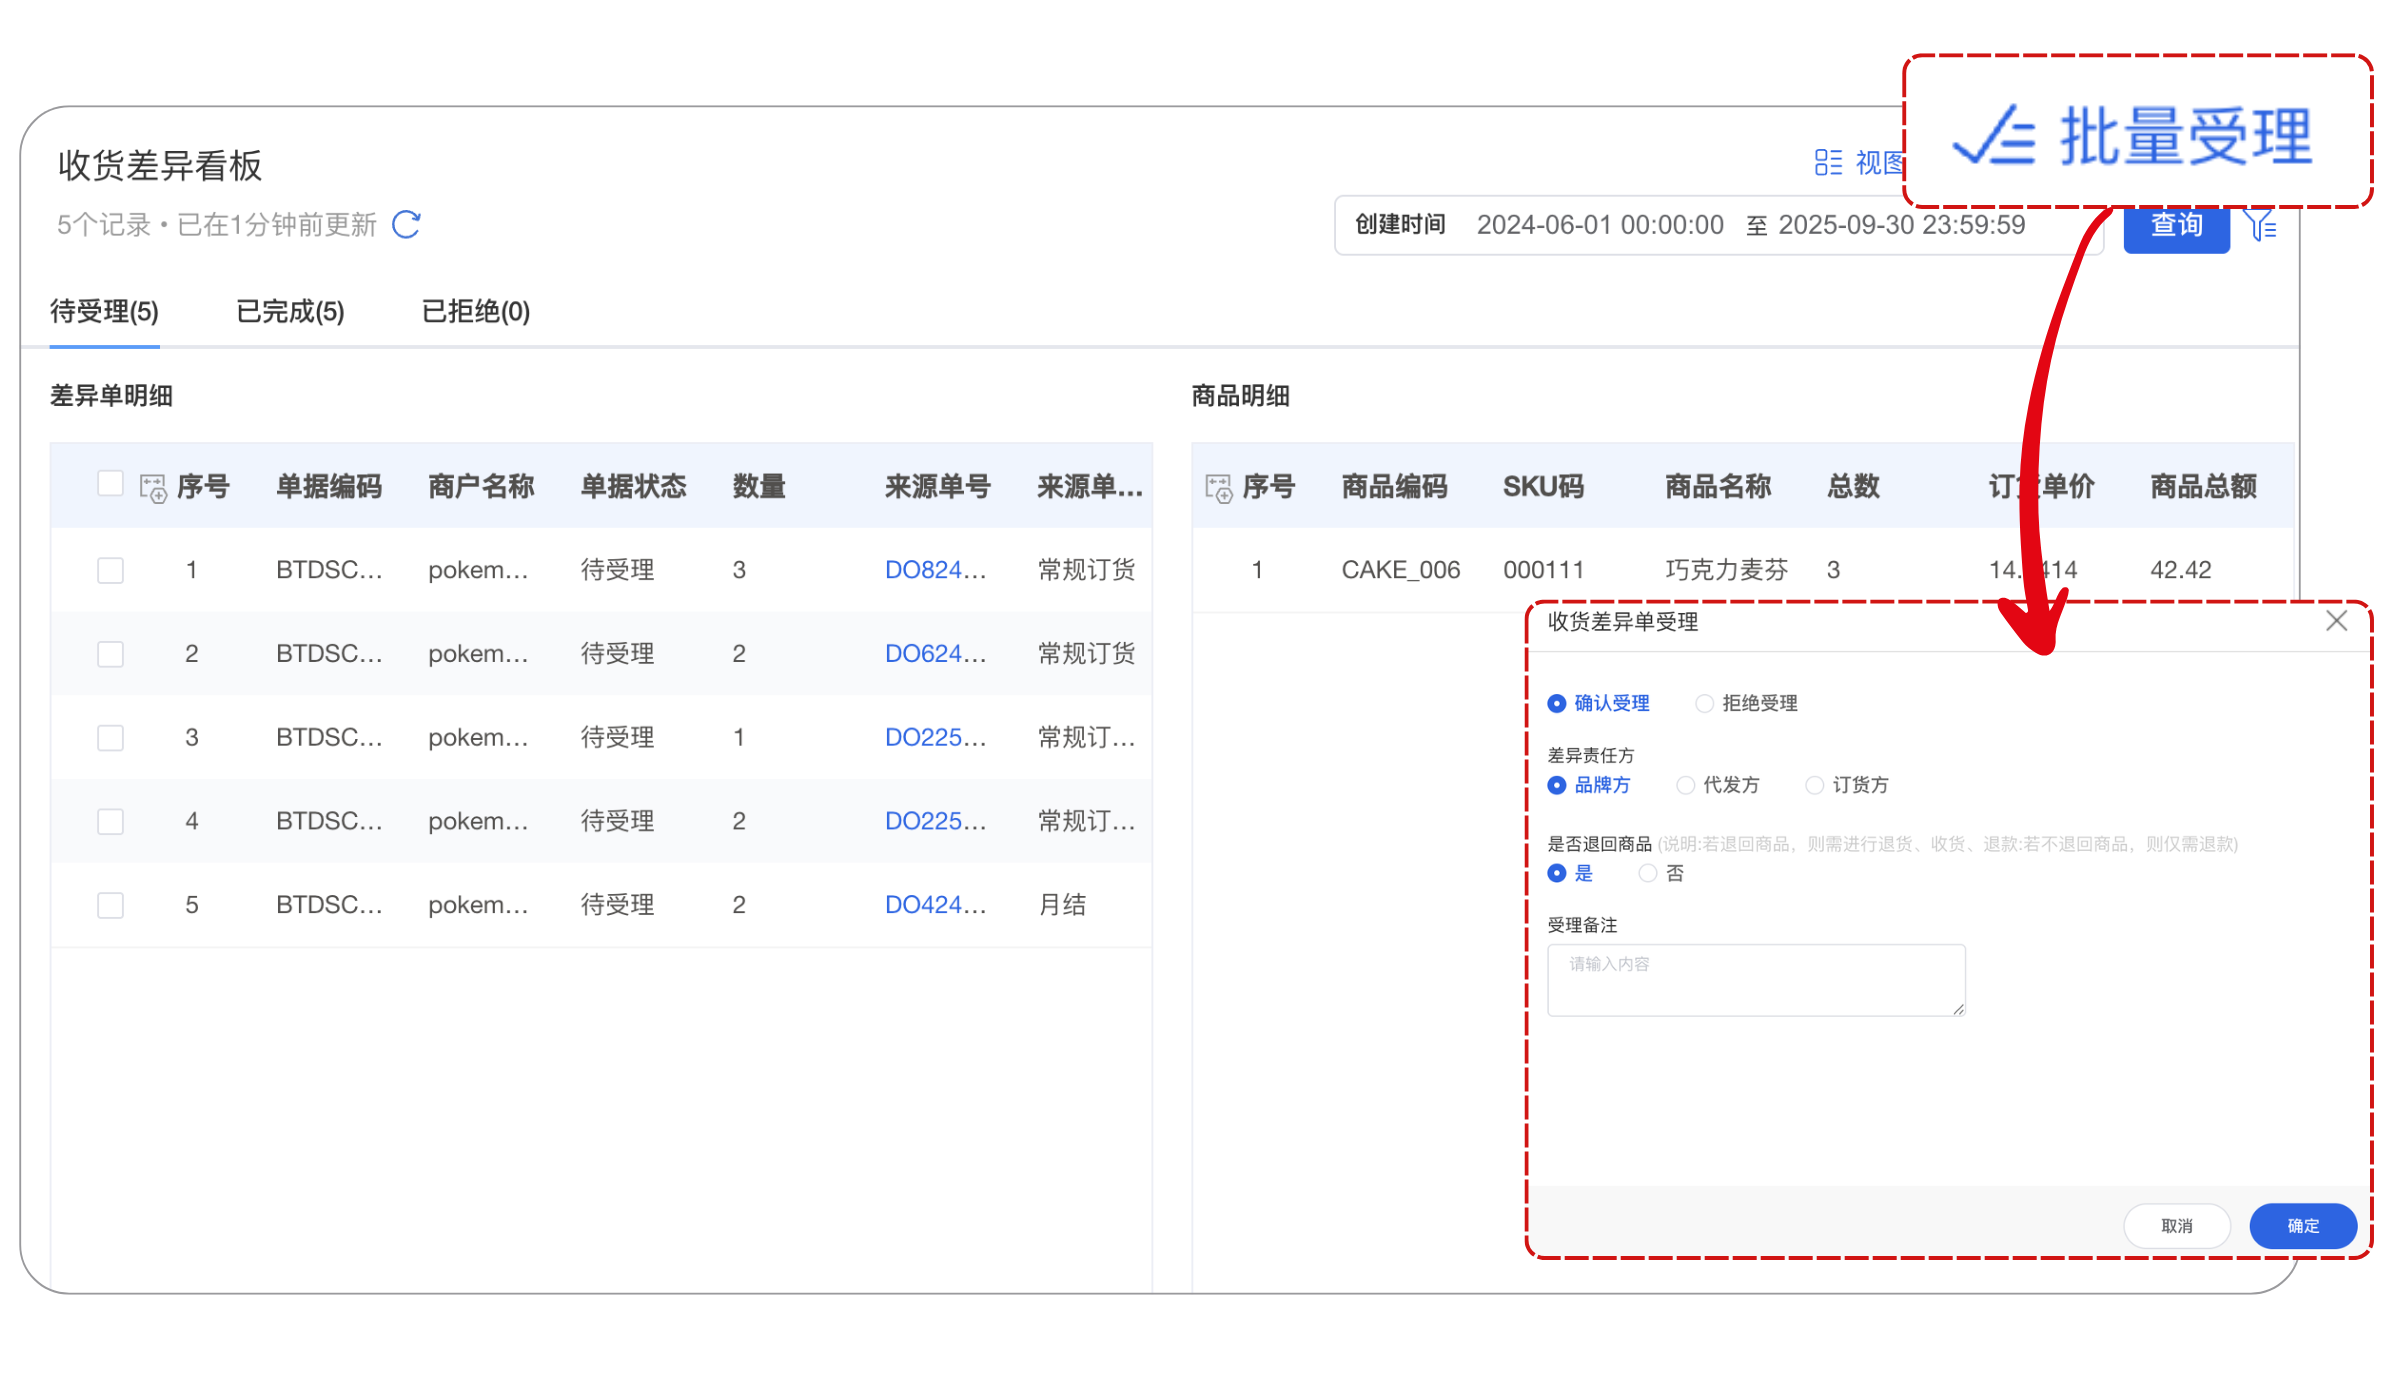Click the 确定 button in dialog

click(x=2302, y=1226)
